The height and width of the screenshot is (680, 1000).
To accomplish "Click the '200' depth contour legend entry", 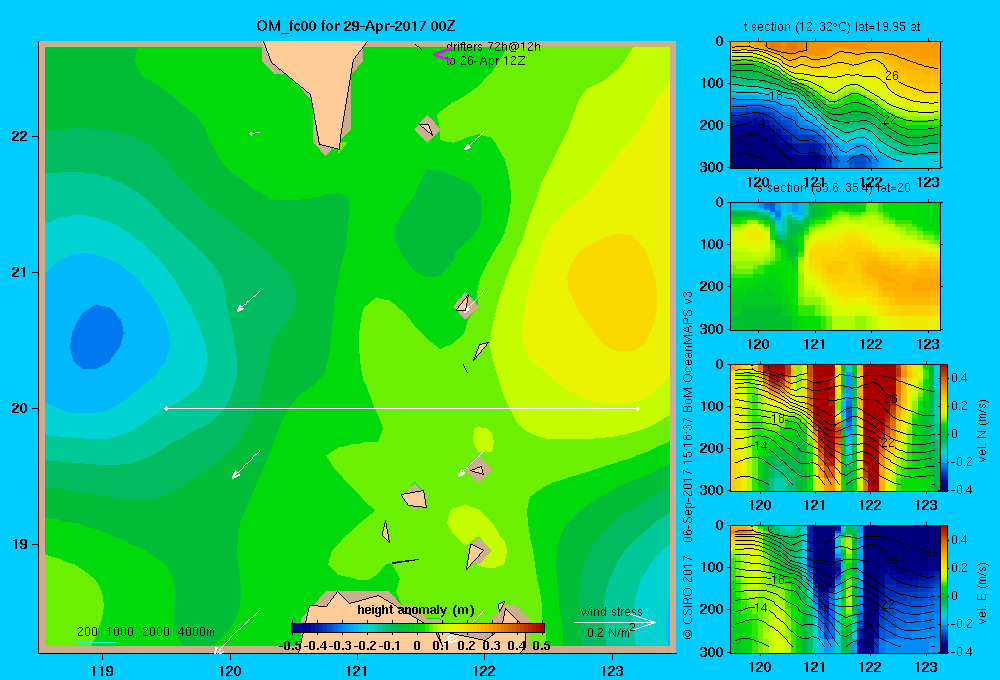I will pos(87,632).
